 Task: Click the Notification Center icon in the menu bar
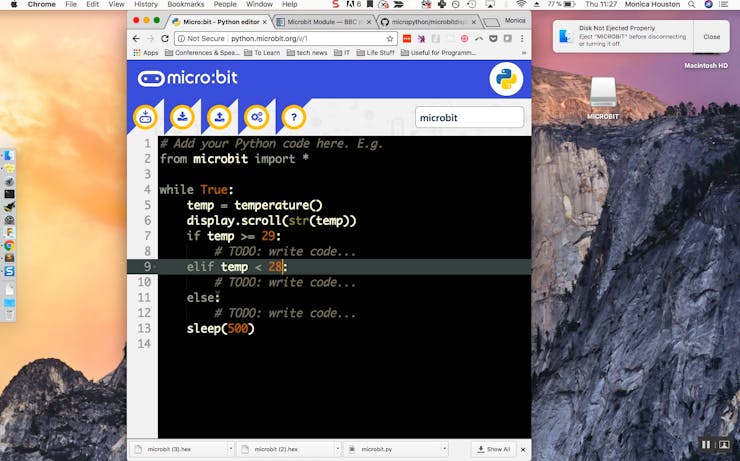point(723,4)
